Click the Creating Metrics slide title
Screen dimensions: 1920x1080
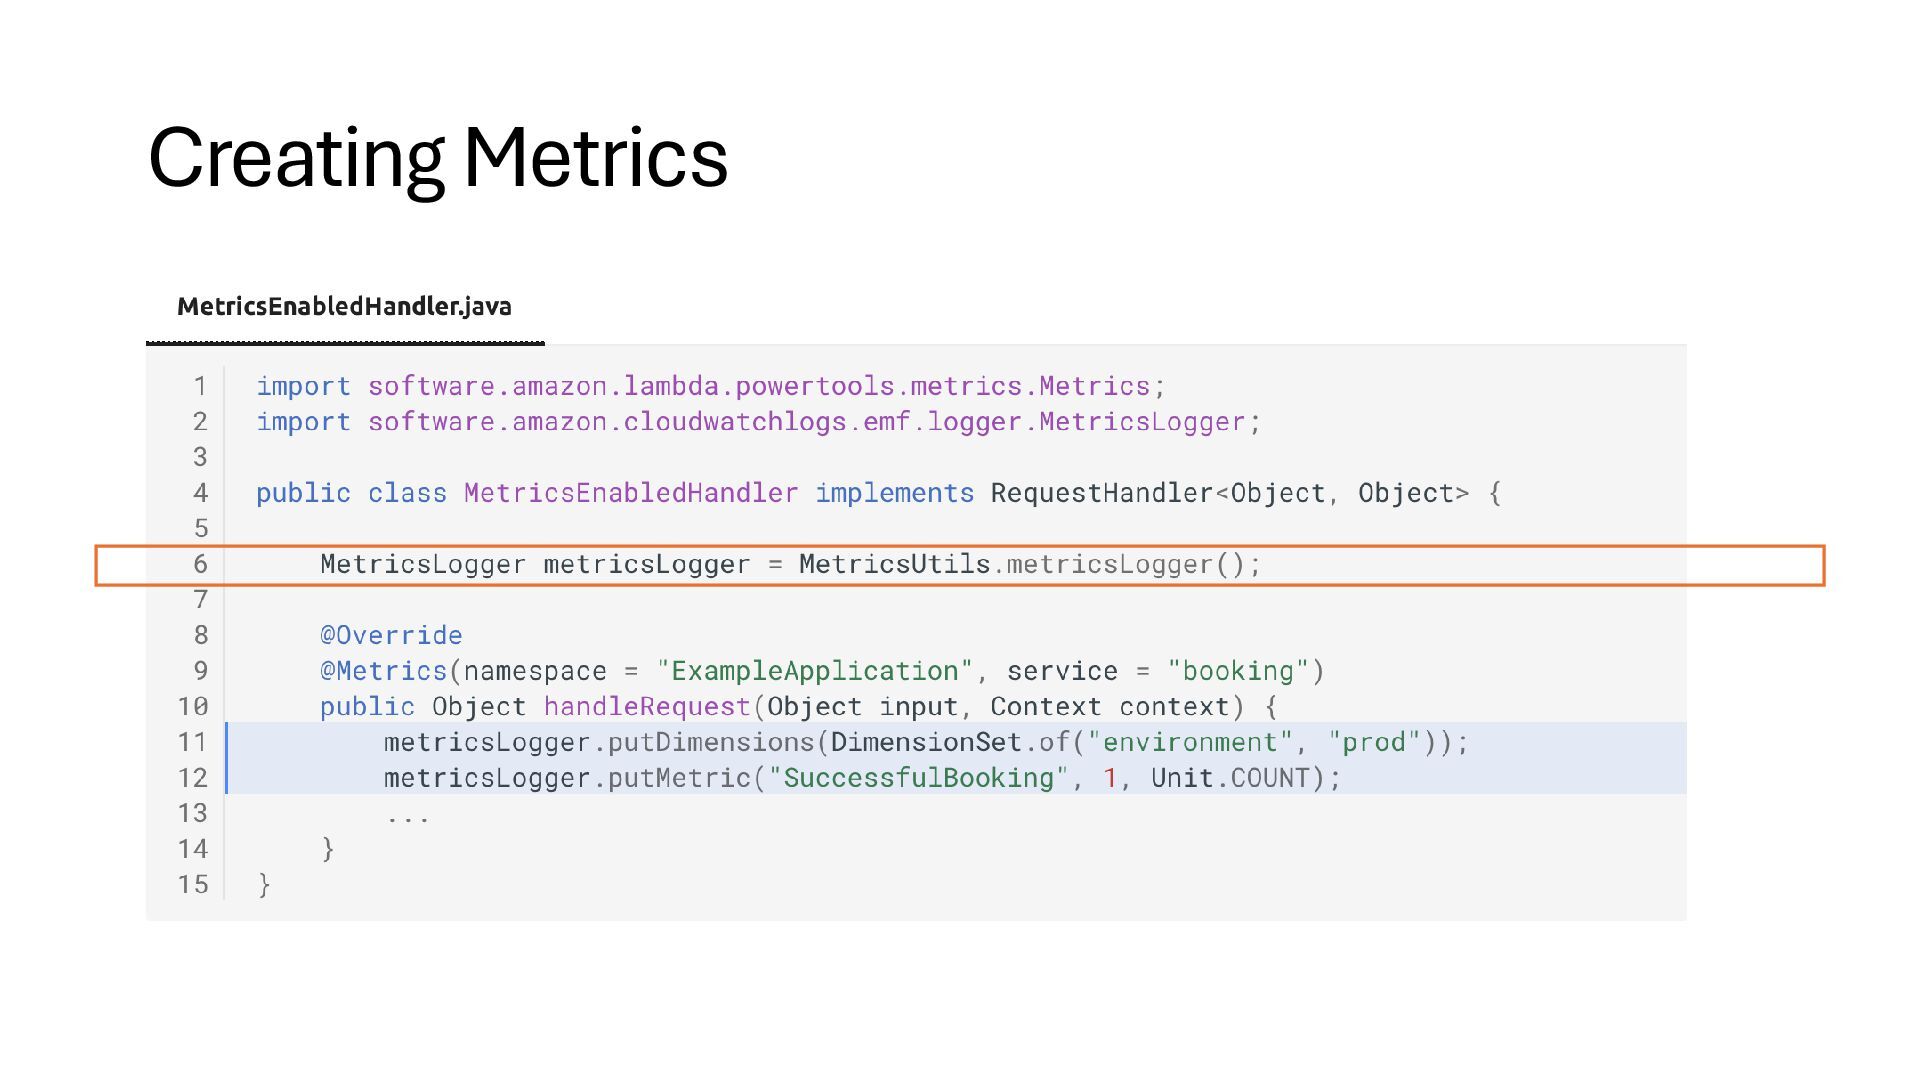click(x=438, y=158)
